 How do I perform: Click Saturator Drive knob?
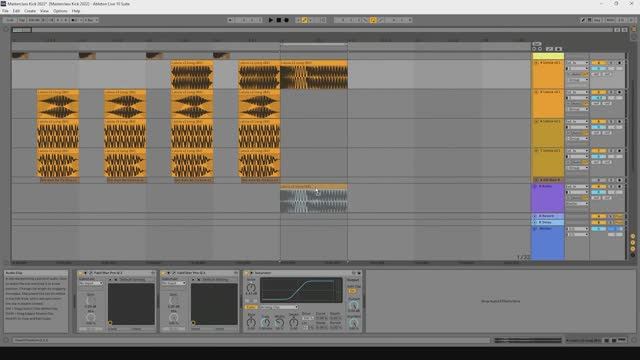pos(251,287)
